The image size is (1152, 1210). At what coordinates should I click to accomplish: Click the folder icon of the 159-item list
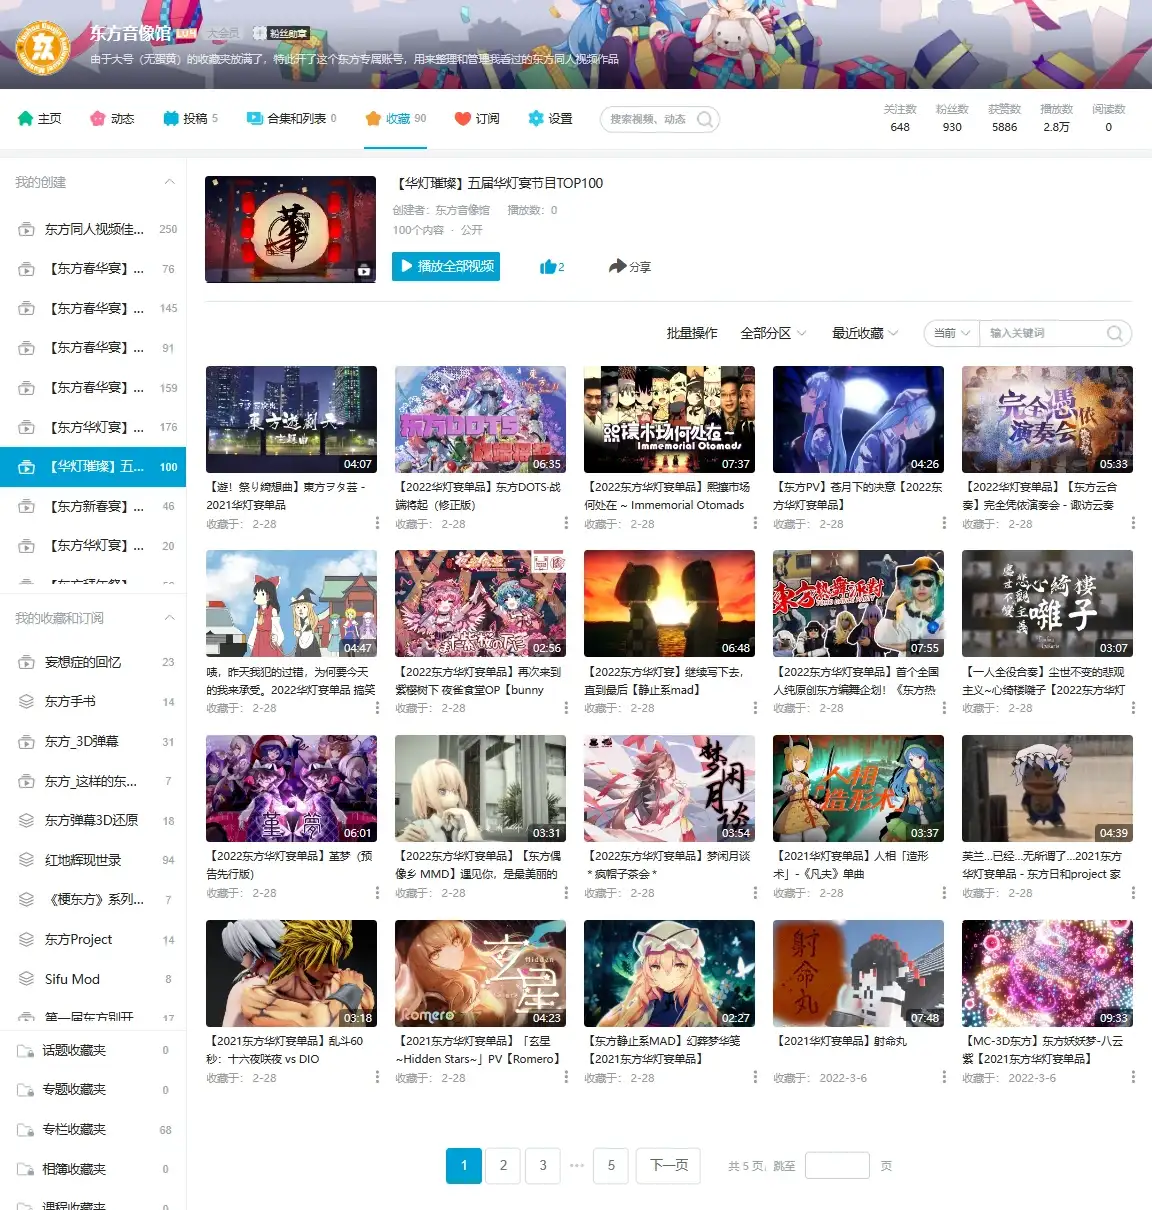(x=26, y=388)
